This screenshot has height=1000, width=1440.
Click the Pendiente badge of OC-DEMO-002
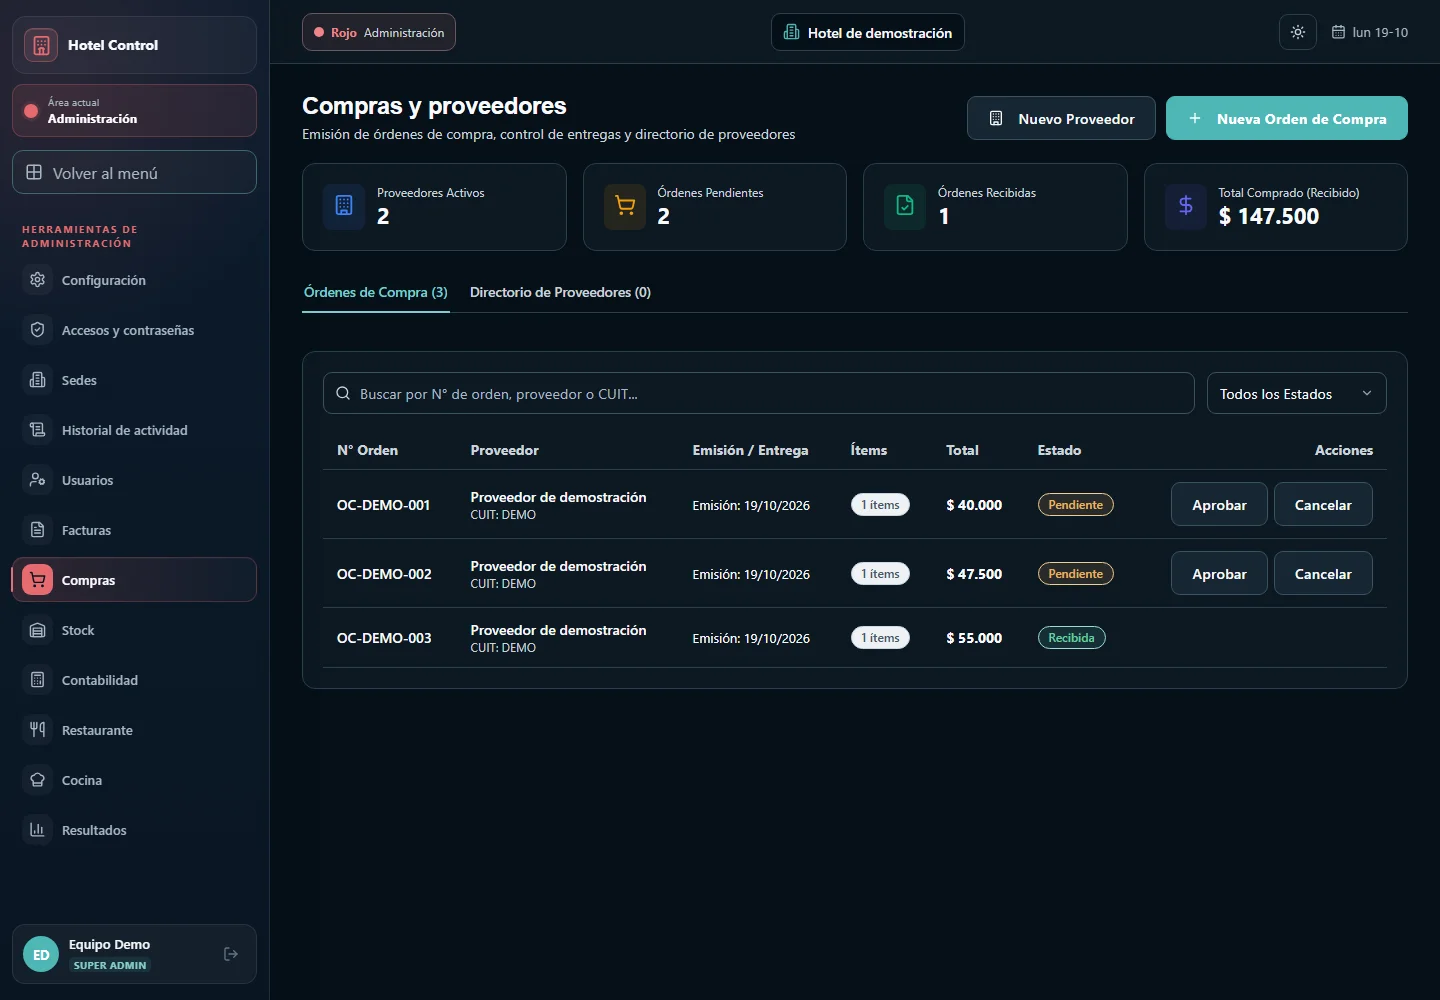[x=1075, y=573]
